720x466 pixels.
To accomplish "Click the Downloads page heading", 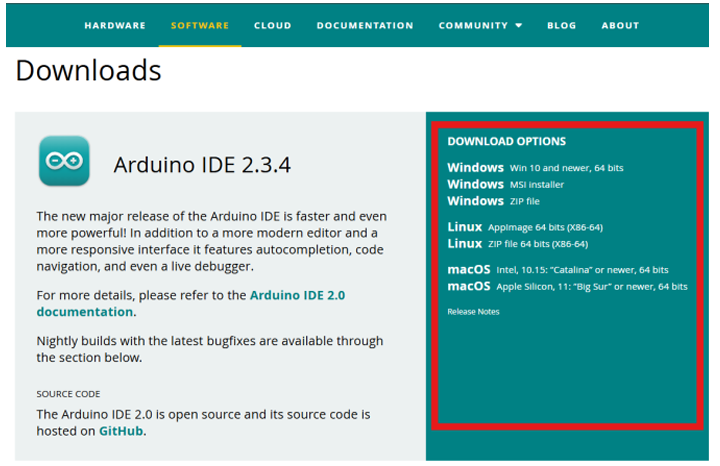I will click(89, 71).
